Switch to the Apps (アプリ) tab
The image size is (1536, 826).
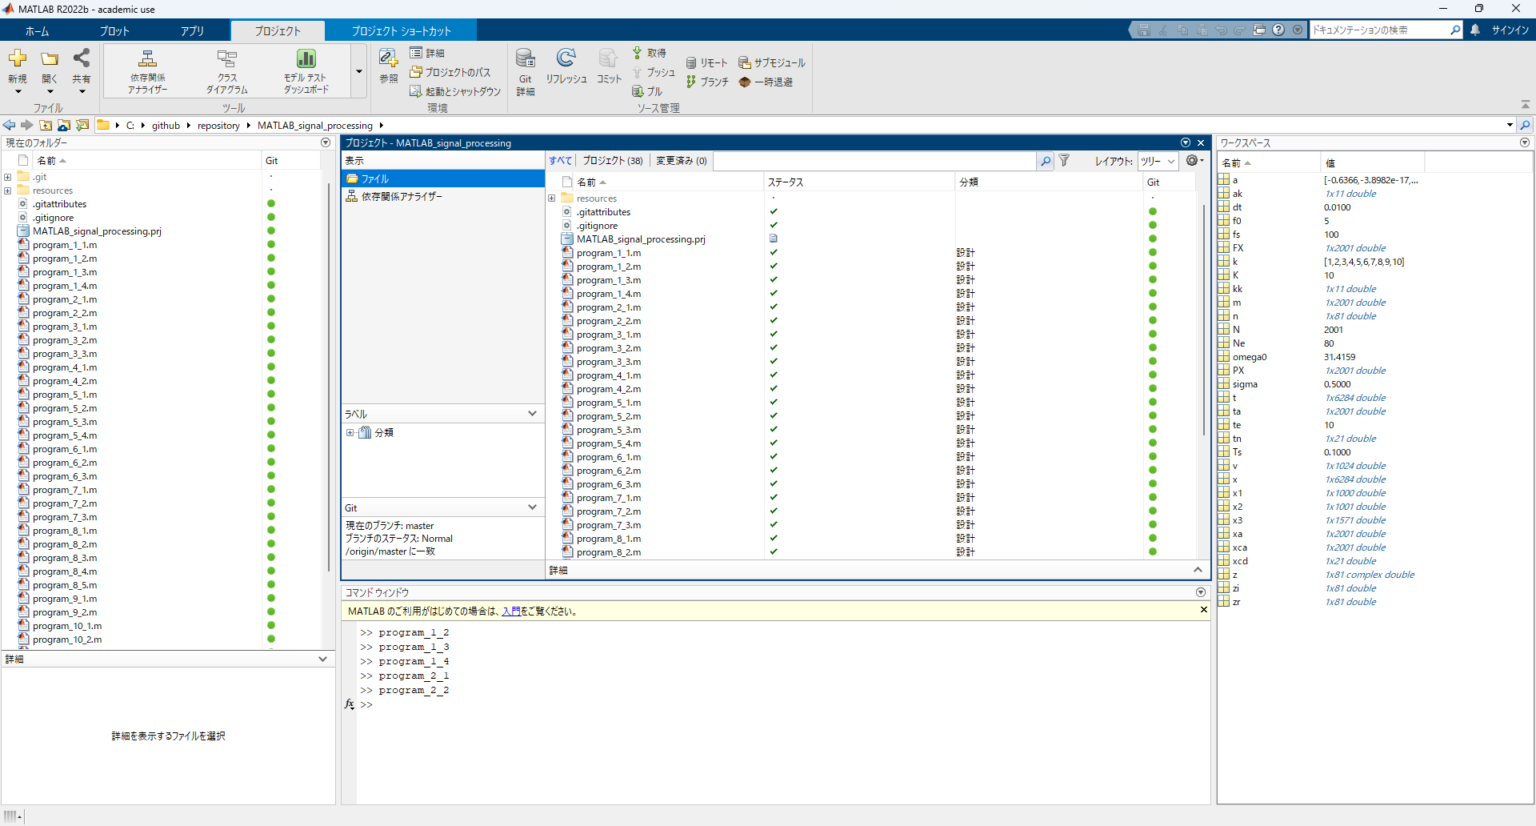[192, 31]
